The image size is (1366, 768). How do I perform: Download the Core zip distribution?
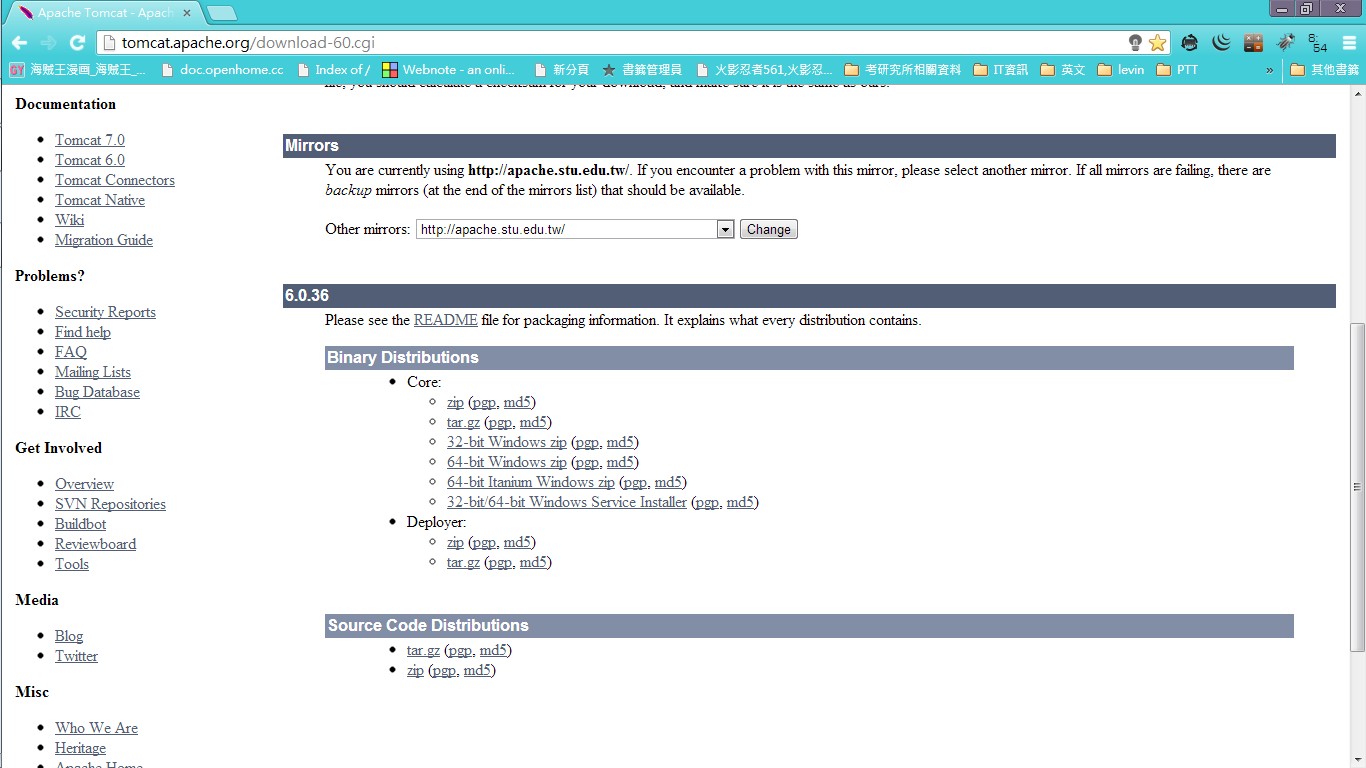click(x=455, y=402)
